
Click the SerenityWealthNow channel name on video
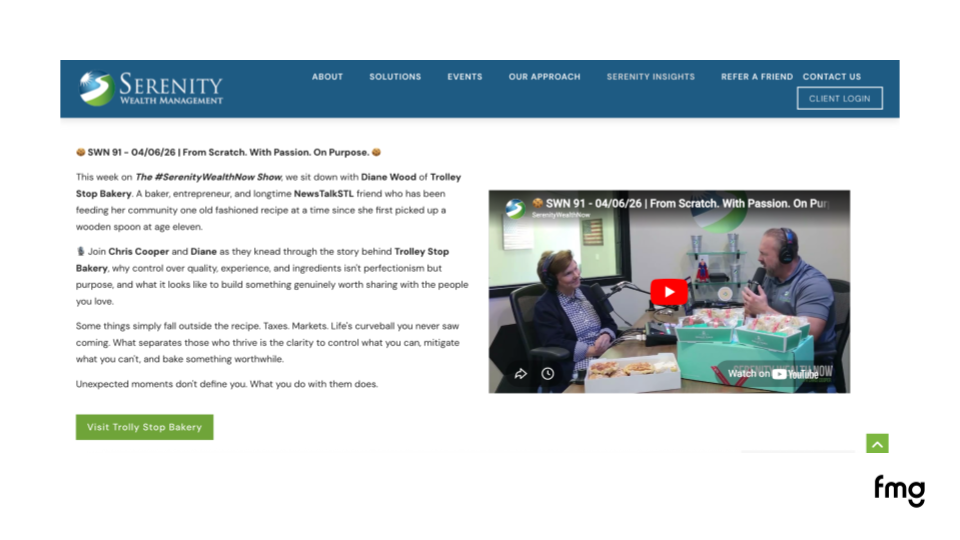point(561,215)
